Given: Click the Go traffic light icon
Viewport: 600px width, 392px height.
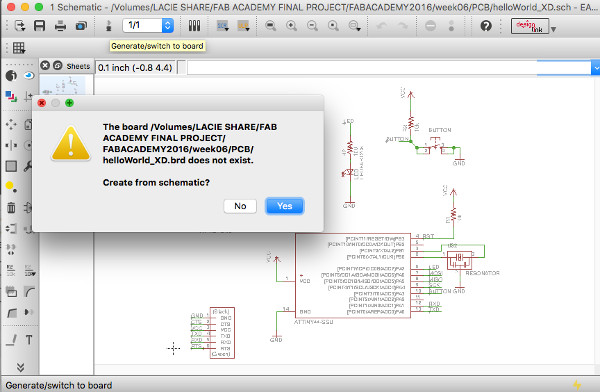Looking at the screenshot, I should (451, 26).
